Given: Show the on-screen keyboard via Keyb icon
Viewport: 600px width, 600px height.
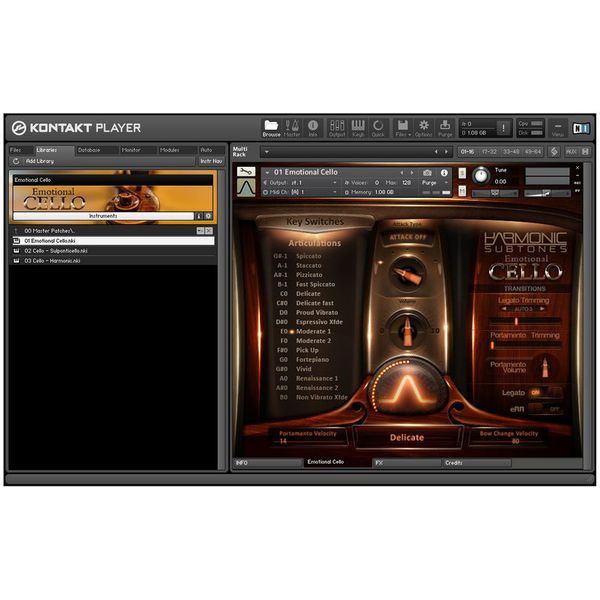Looking at the screenshot, I should pos(358,126).
